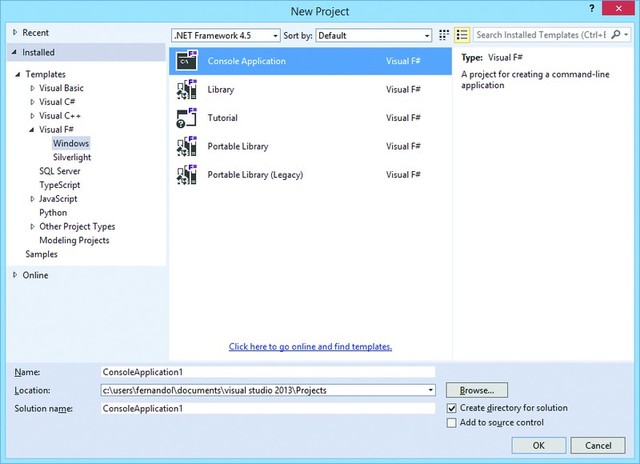The width and height of the screenshot is (640, 464).
Task: Expand the JavaScript node
Action: point(32,199)
